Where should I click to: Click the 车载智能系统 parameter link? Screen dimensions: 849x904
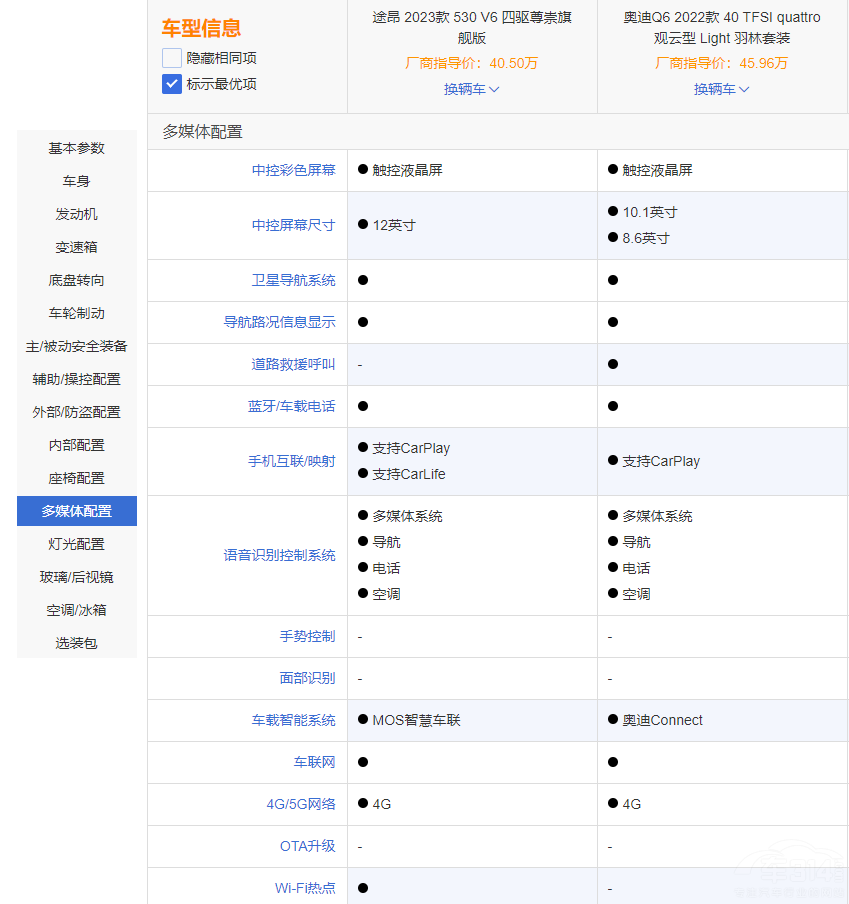tap(293, 720)
